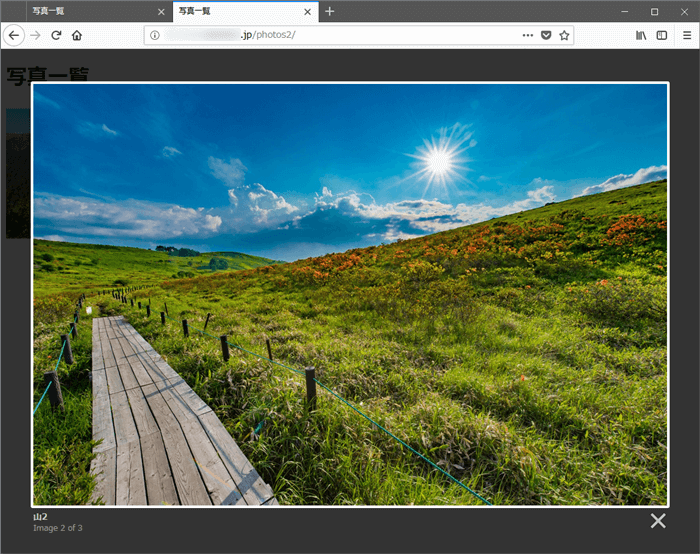Minimize the browser window
Image resolution: width=700 pixels, height=554 pixels.
(x=624, y=11)
